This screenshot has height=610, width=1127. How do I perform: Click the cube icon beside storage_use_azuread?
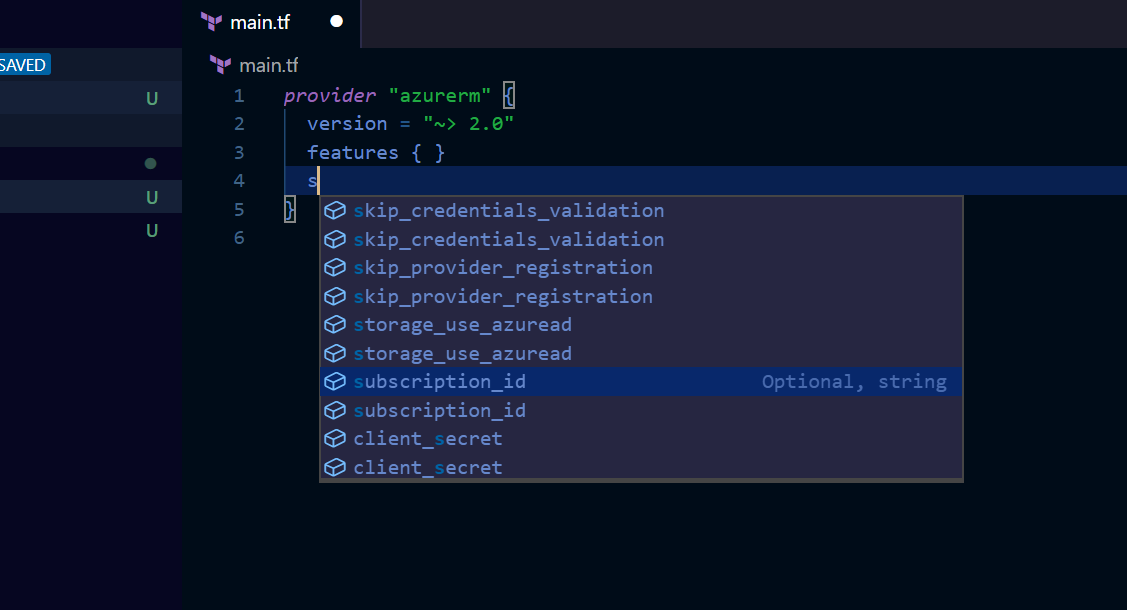coord(335,324)
